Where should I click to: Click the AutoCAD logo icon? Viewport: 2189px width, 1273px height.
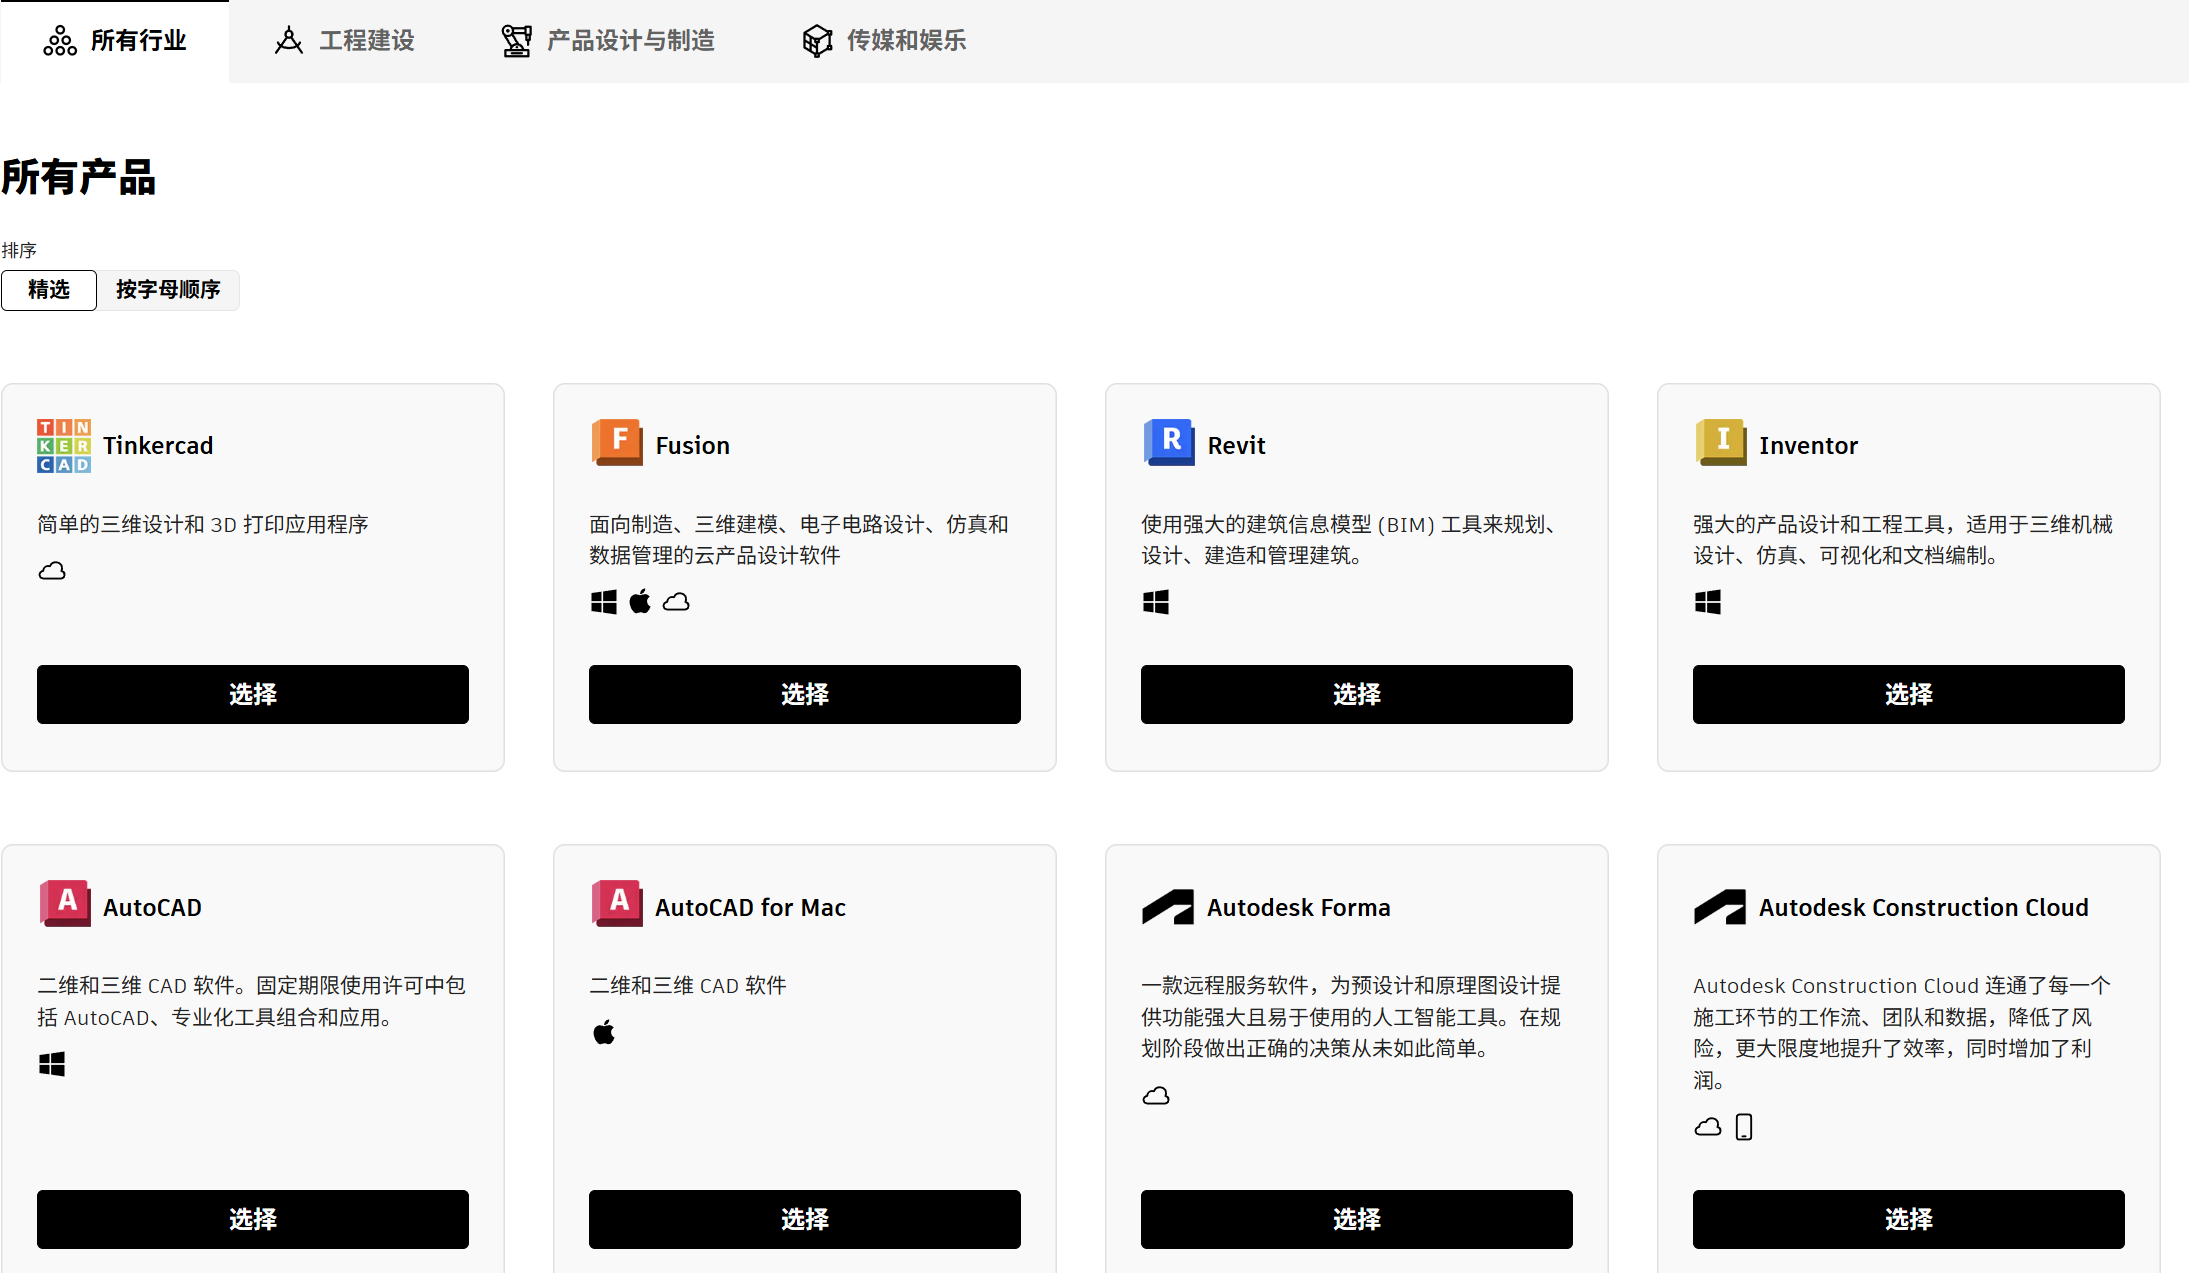(65, 903)
